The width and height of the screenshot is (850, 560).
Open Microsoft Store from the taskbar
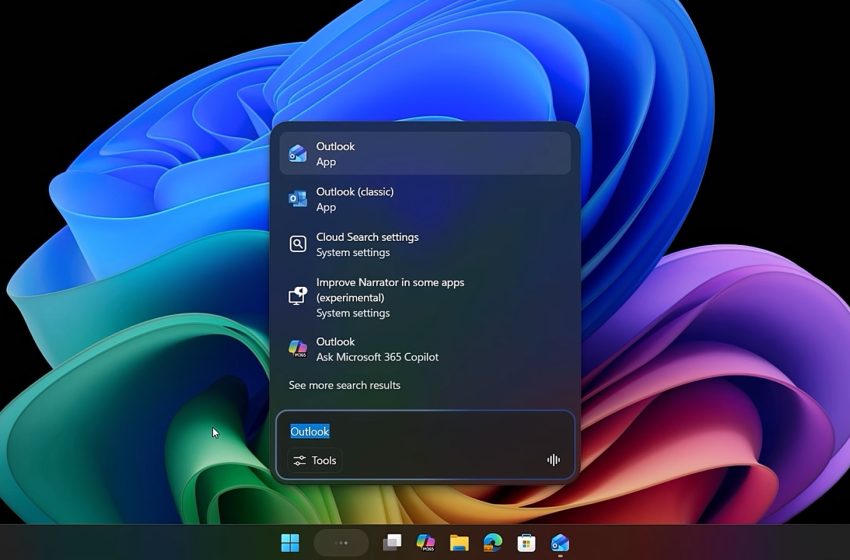[x=526, y=543]
